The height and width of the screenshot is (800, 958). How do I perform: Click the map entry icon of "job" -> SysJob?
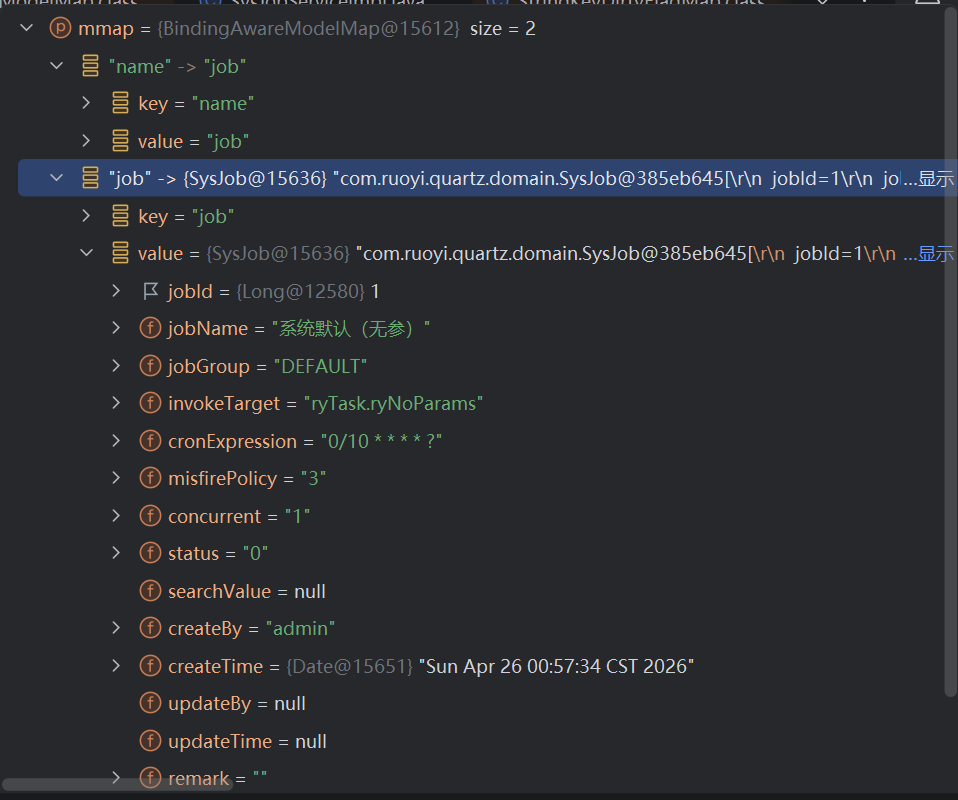click(x=90, y=178)
